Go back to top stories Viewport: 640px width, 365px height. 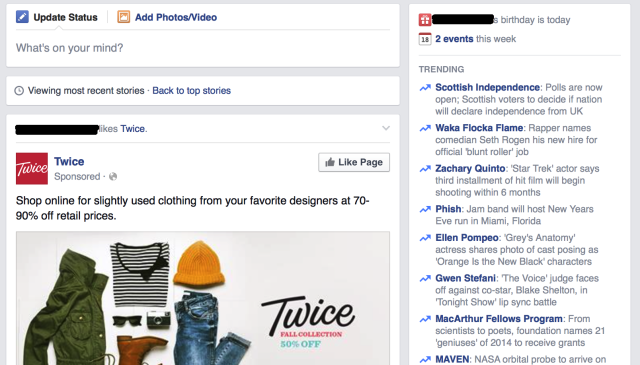(x=191, y=91)
